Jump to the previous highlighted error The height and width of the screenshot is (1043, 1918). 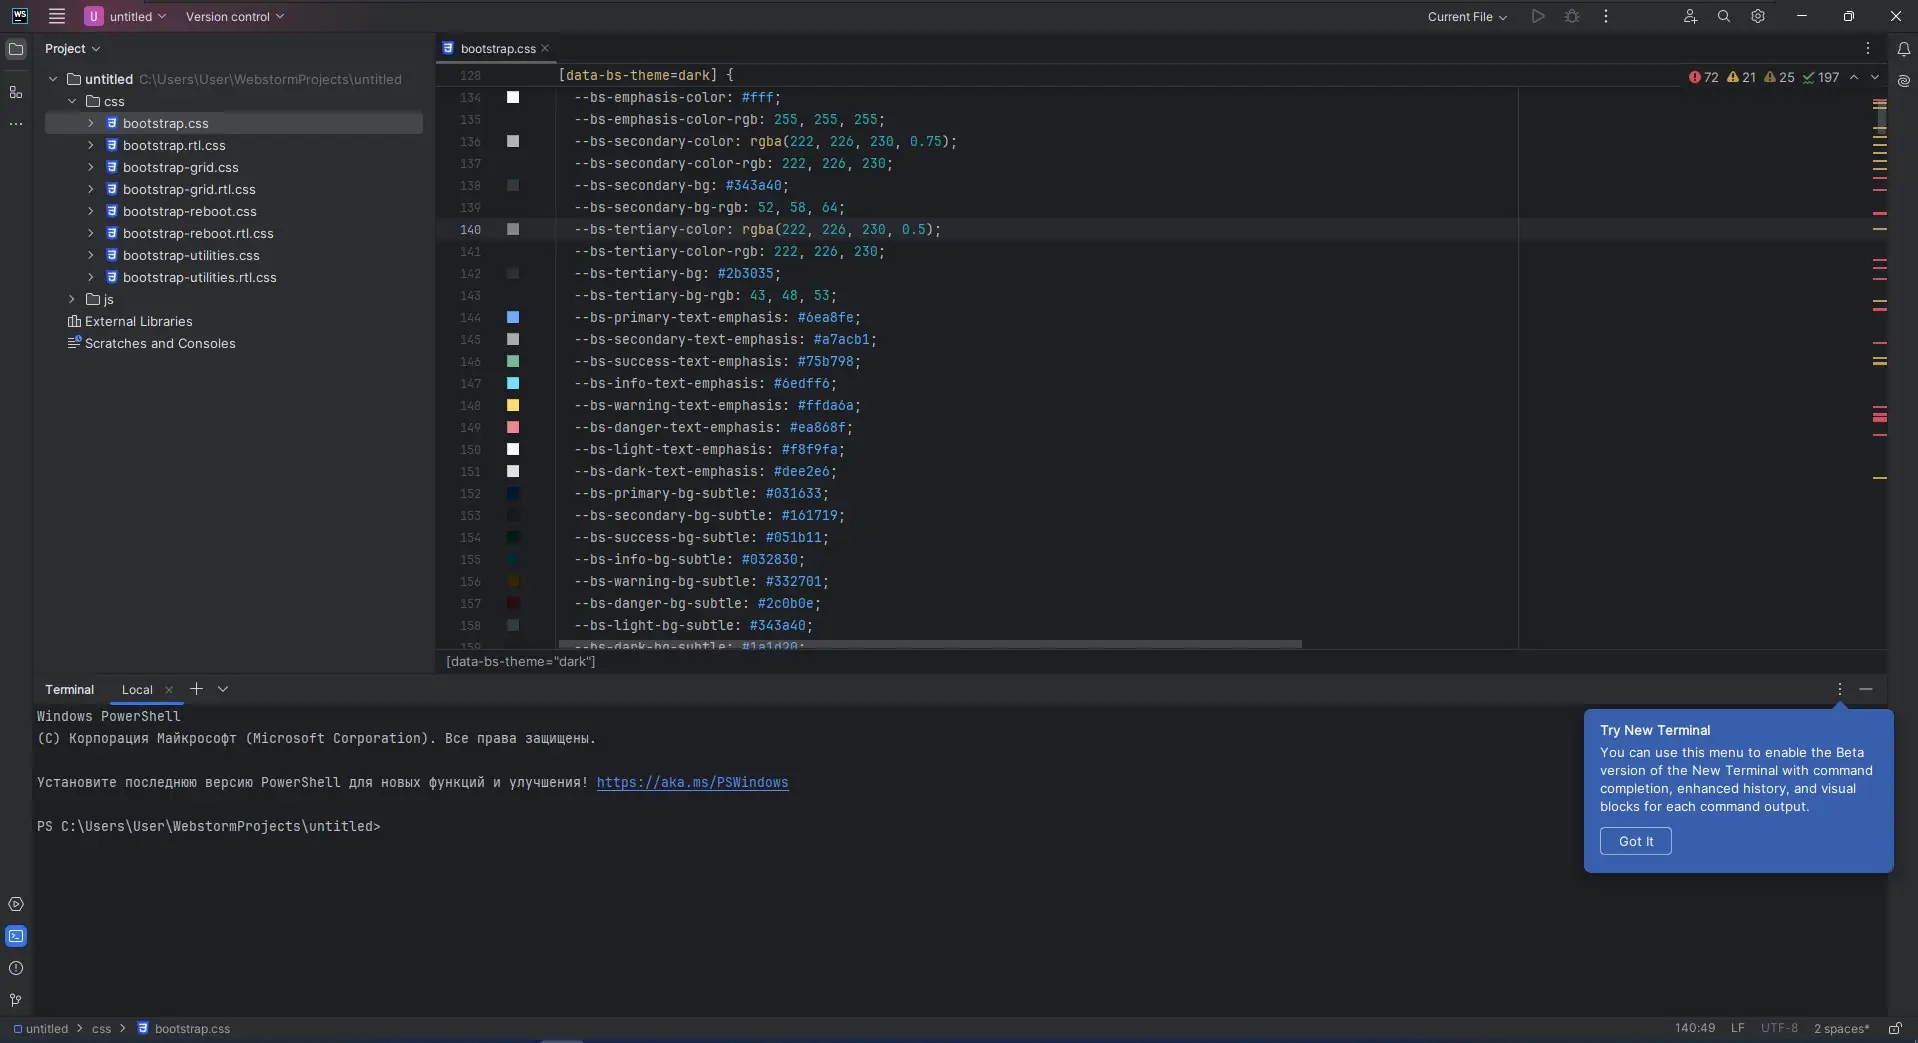click(x=1854, y=77)
